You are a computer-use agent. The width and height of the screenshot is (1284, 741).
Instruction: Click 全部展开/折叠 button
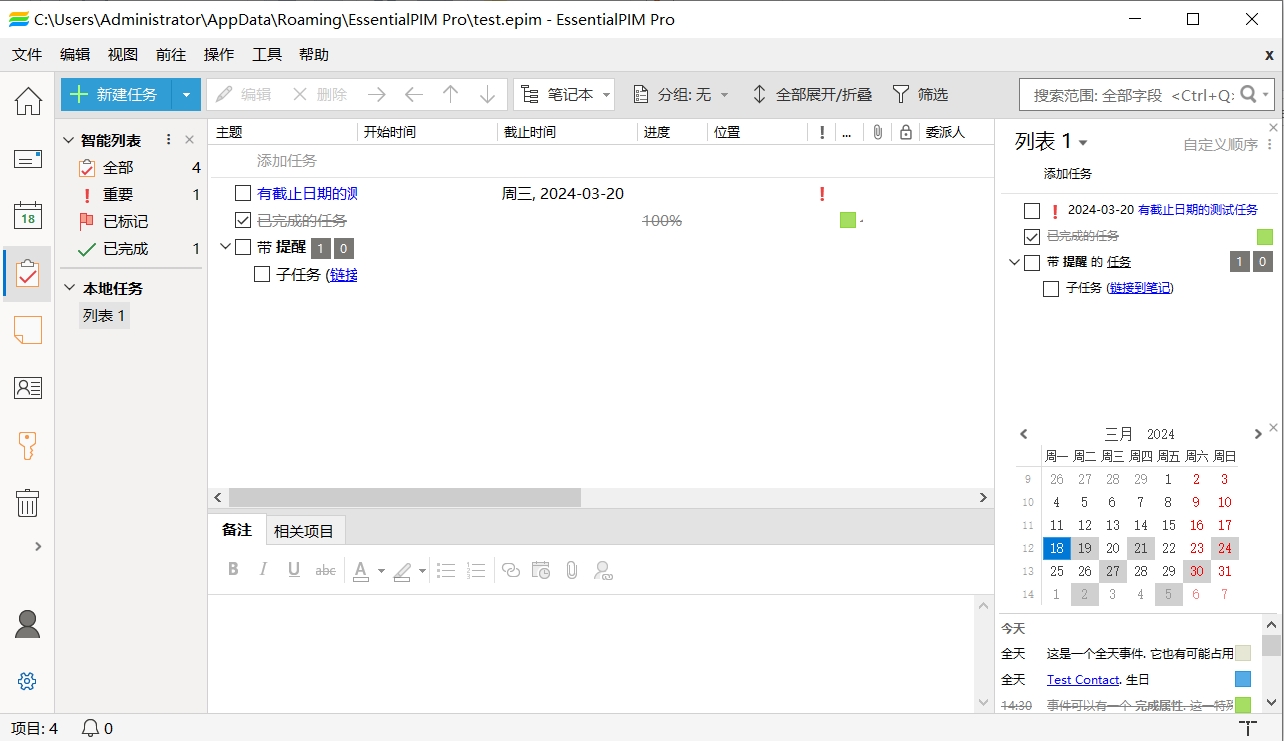click(811, 95)
